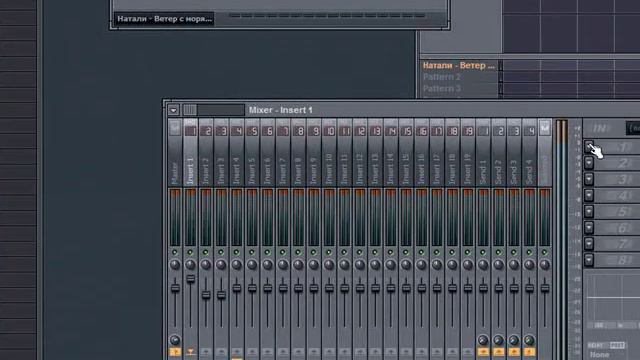The height and width of the screenshot is (360, 640).
Task: Click the POST button near None
Action: [x=617, y=345]
